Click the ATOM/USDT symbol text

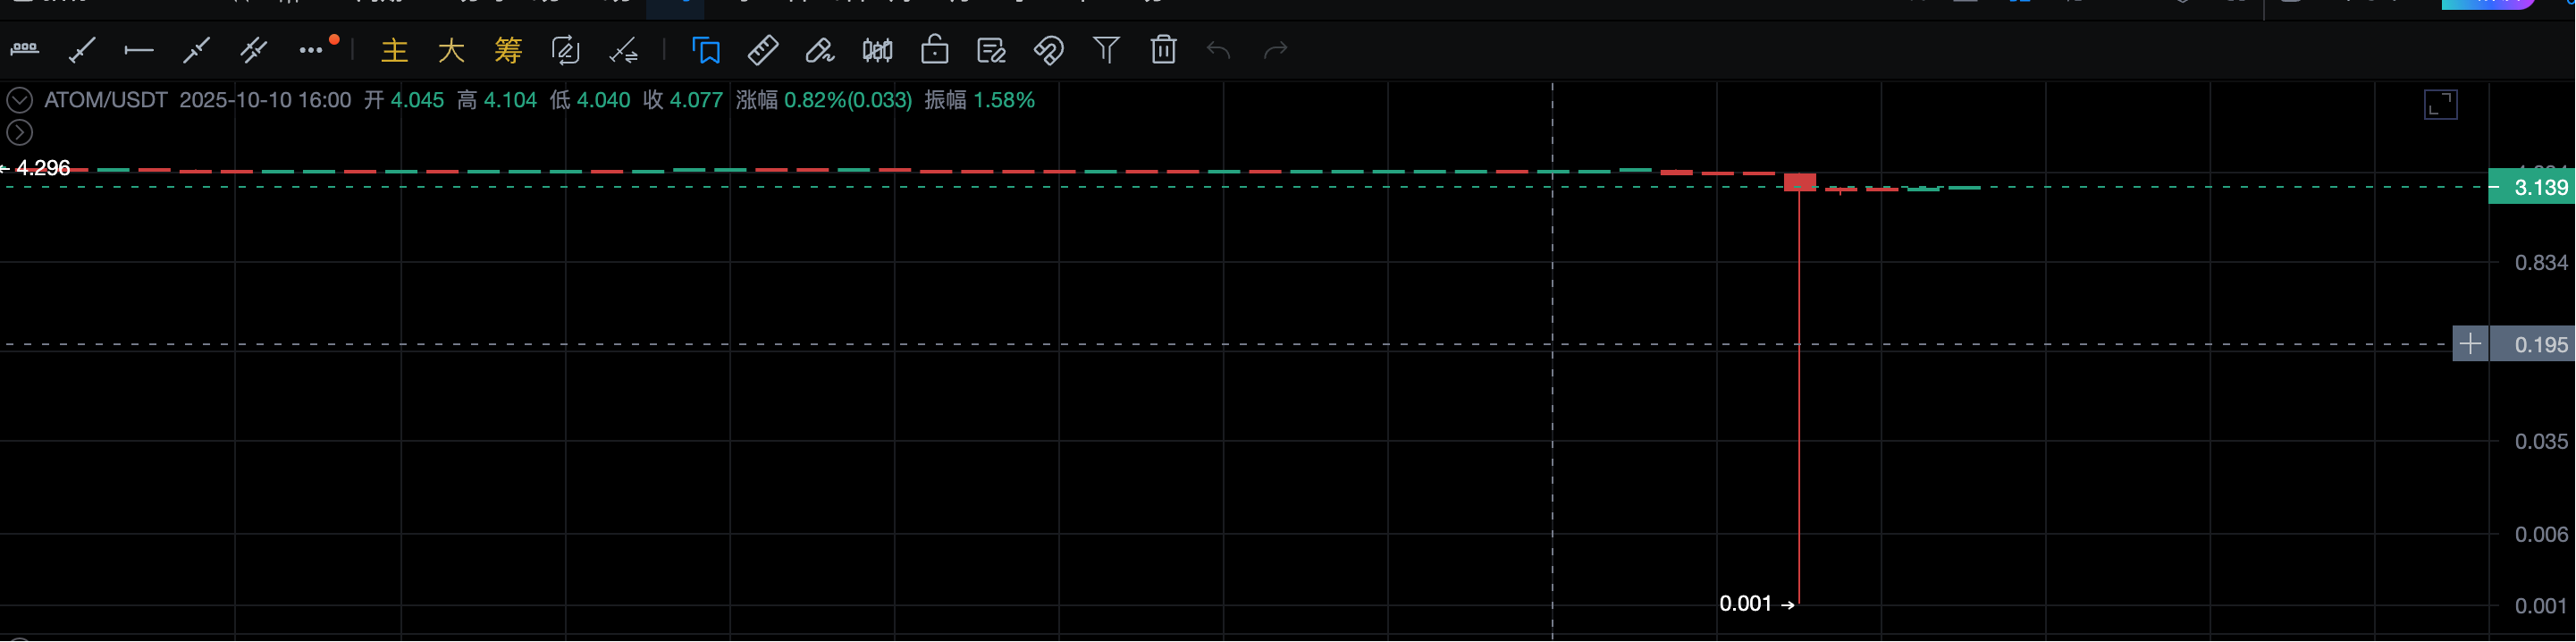pos(106,100)
